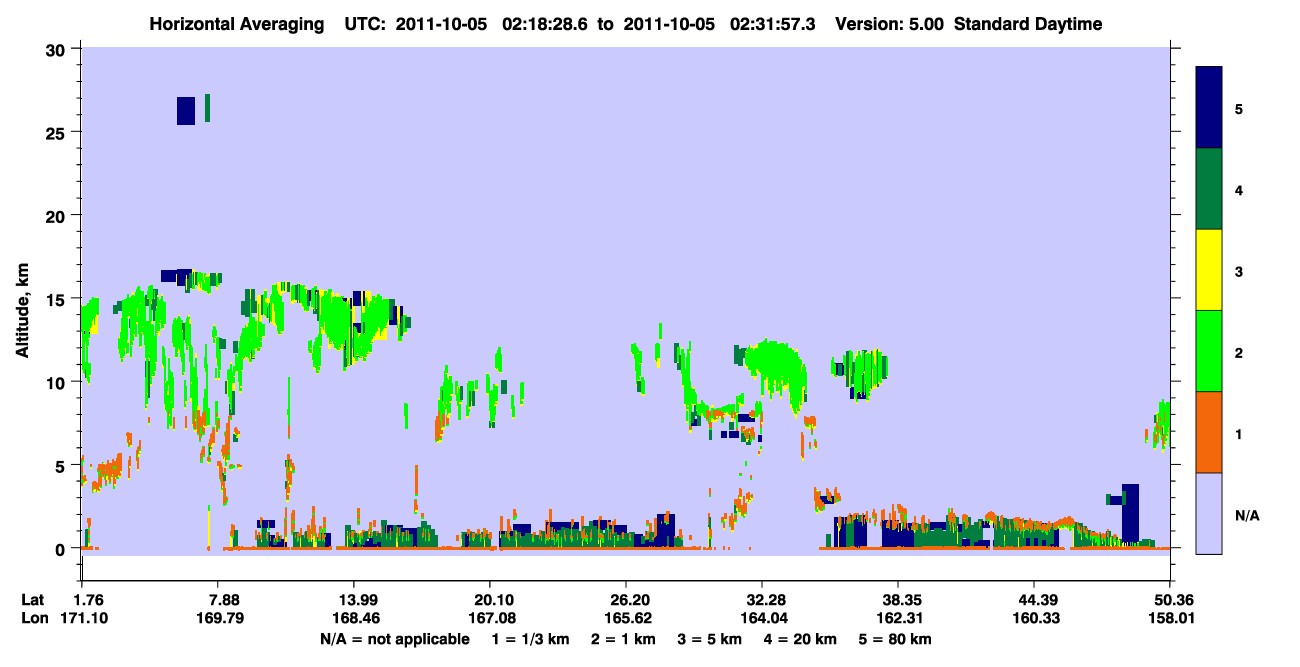Click the 'Lat' row label

32,600
